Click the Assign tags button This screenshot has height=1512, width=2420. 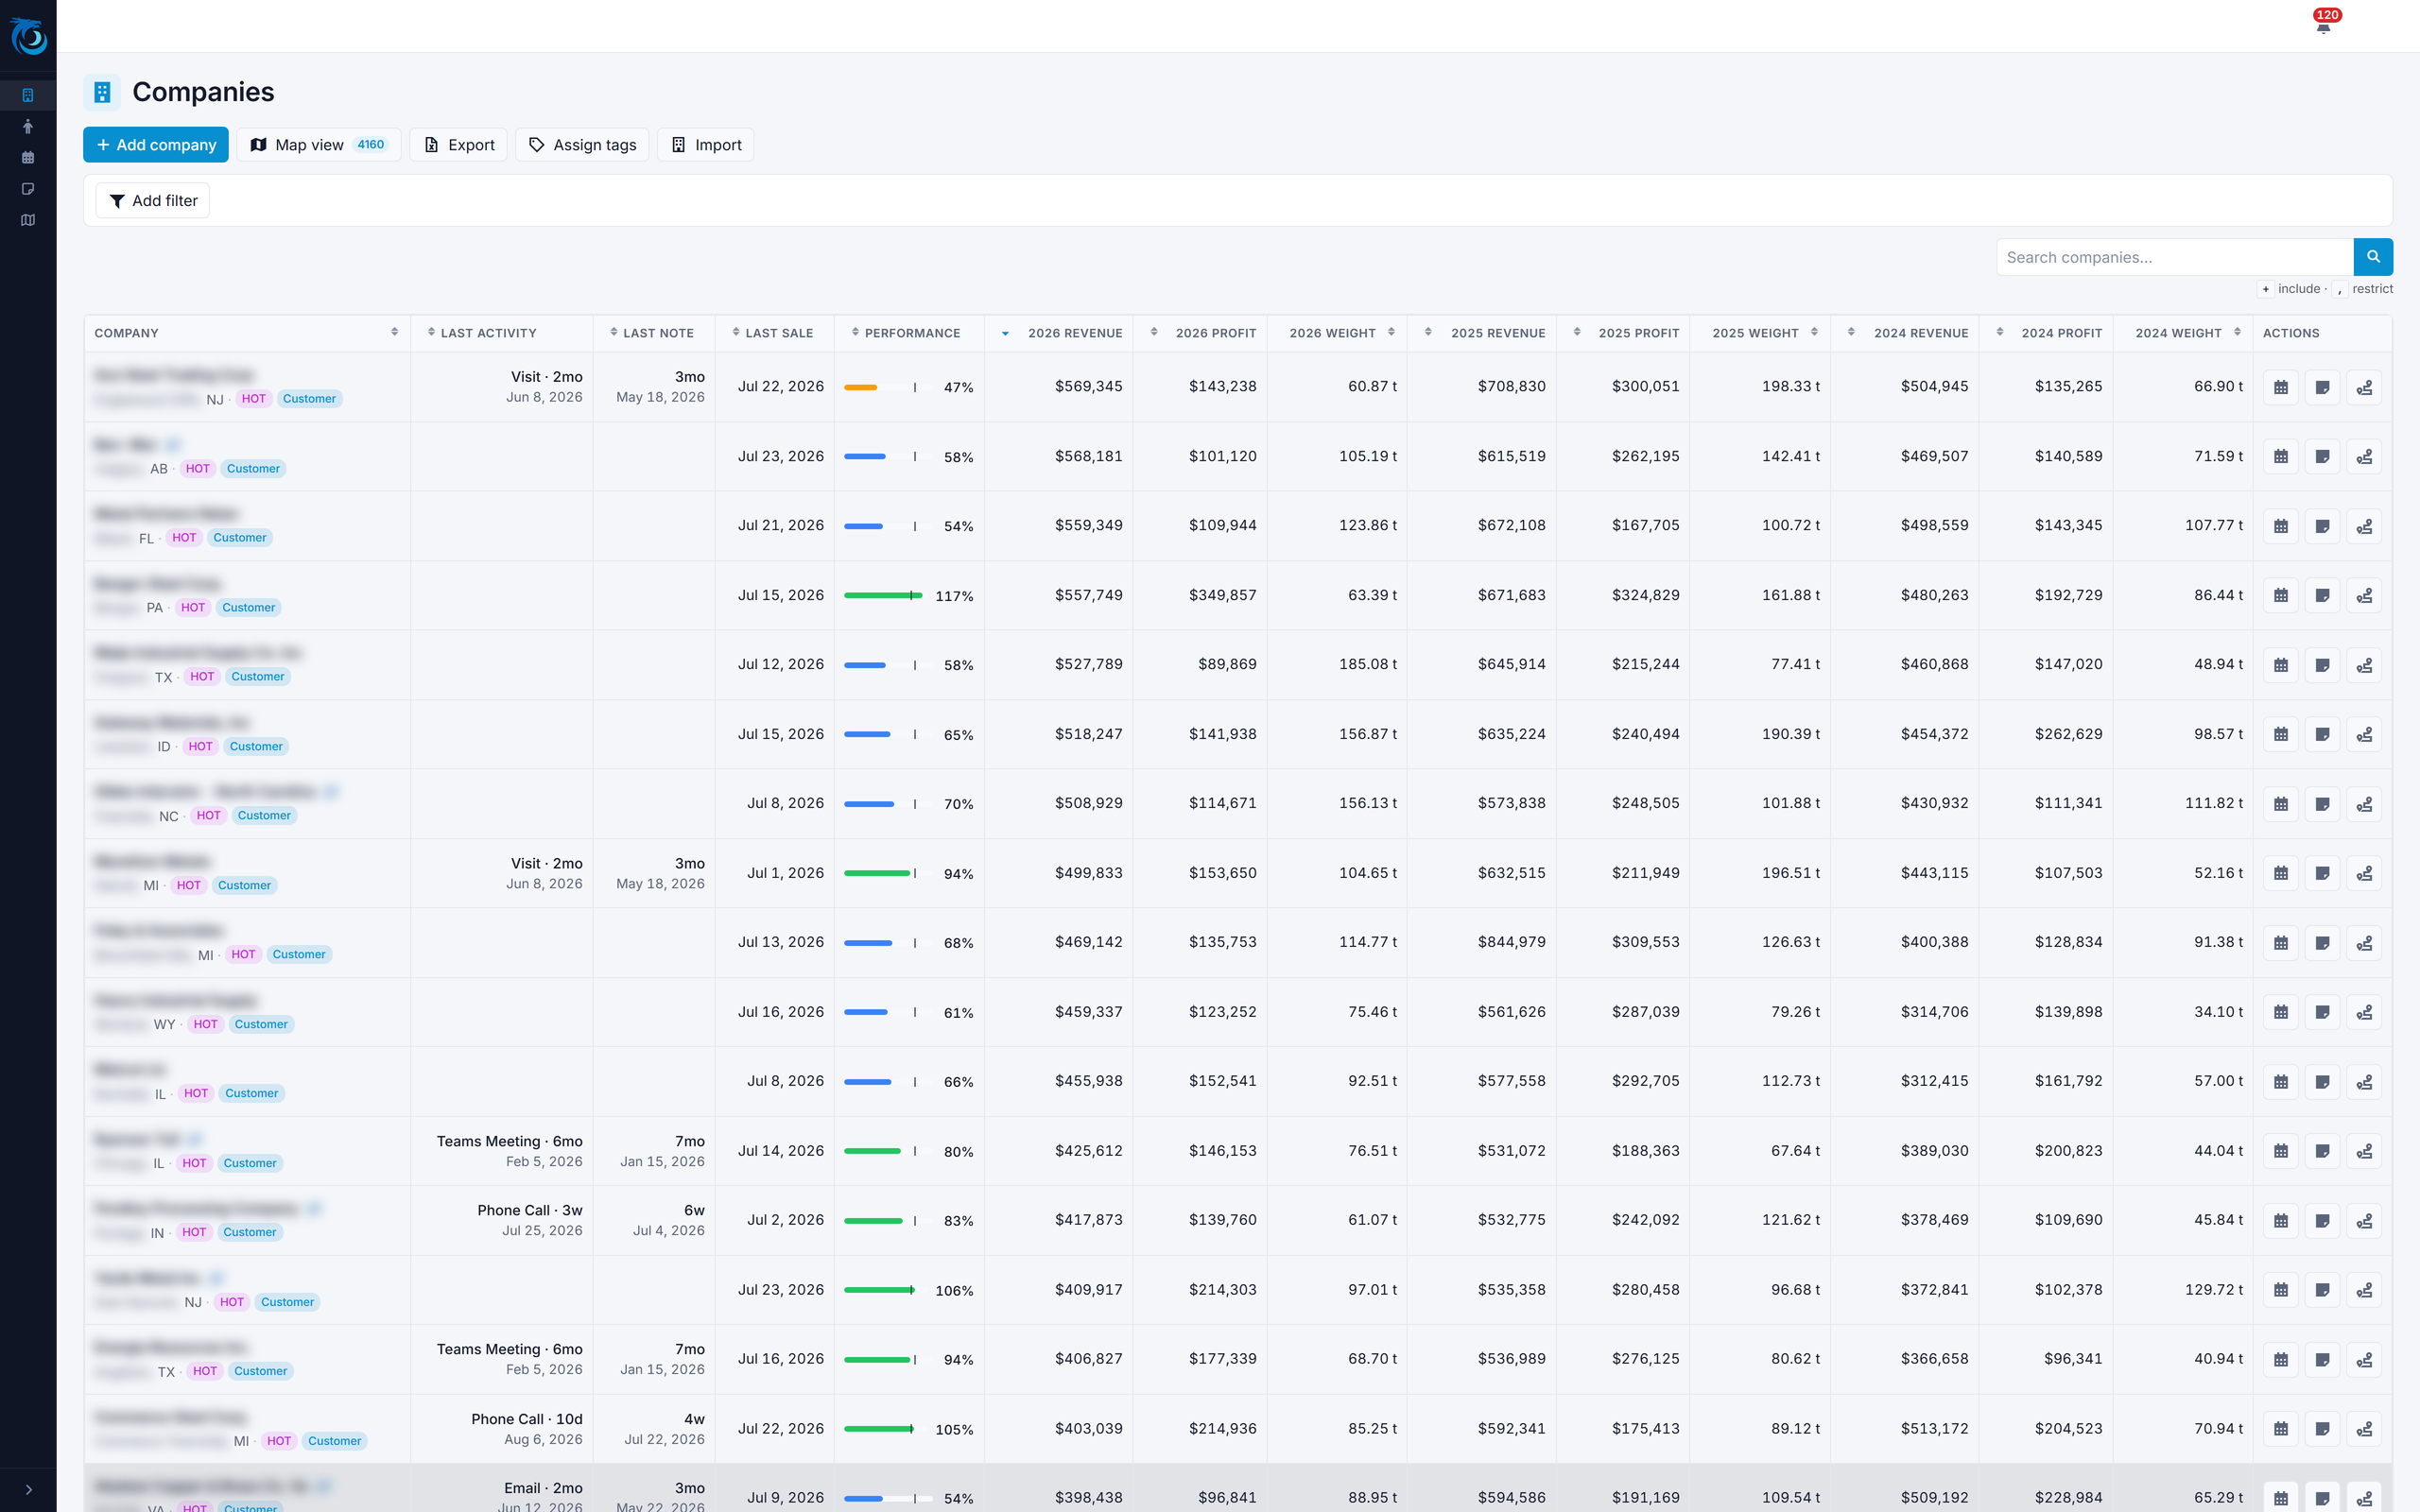[582, 145]
